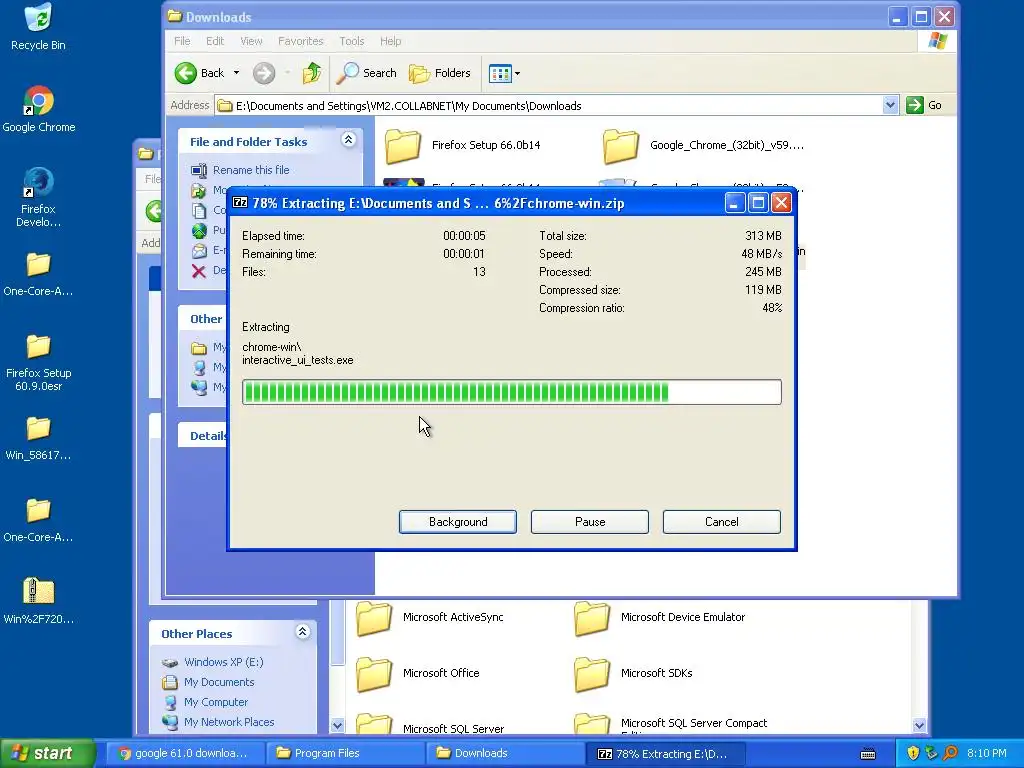Pause the 7-Zip extraction
The image size is (1024, 768).
click(x=590, y=522)
